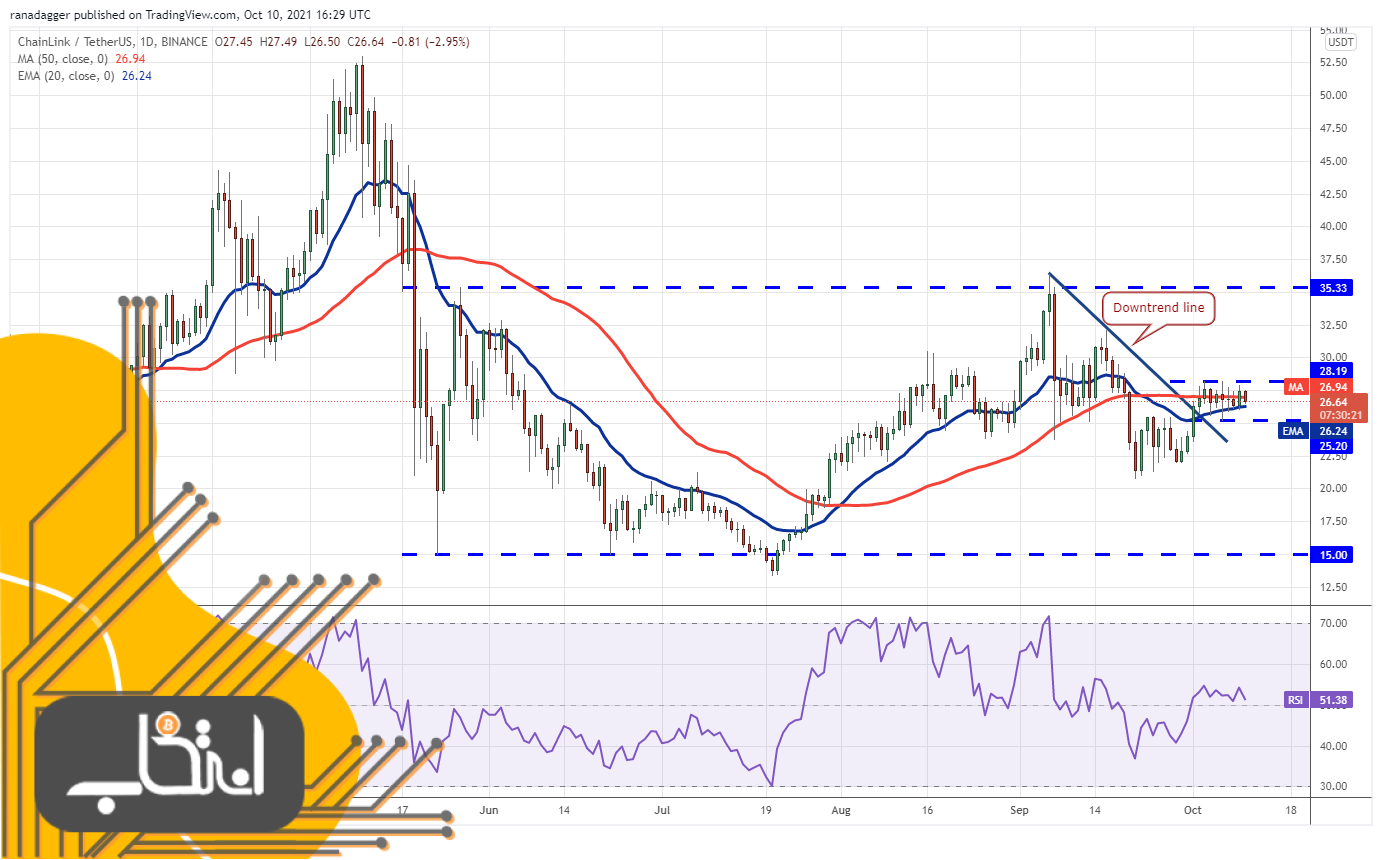Click 52.50 on the price axis
The width and height of the screenshot is (1382, 860).
click(x=1334, y=62)
